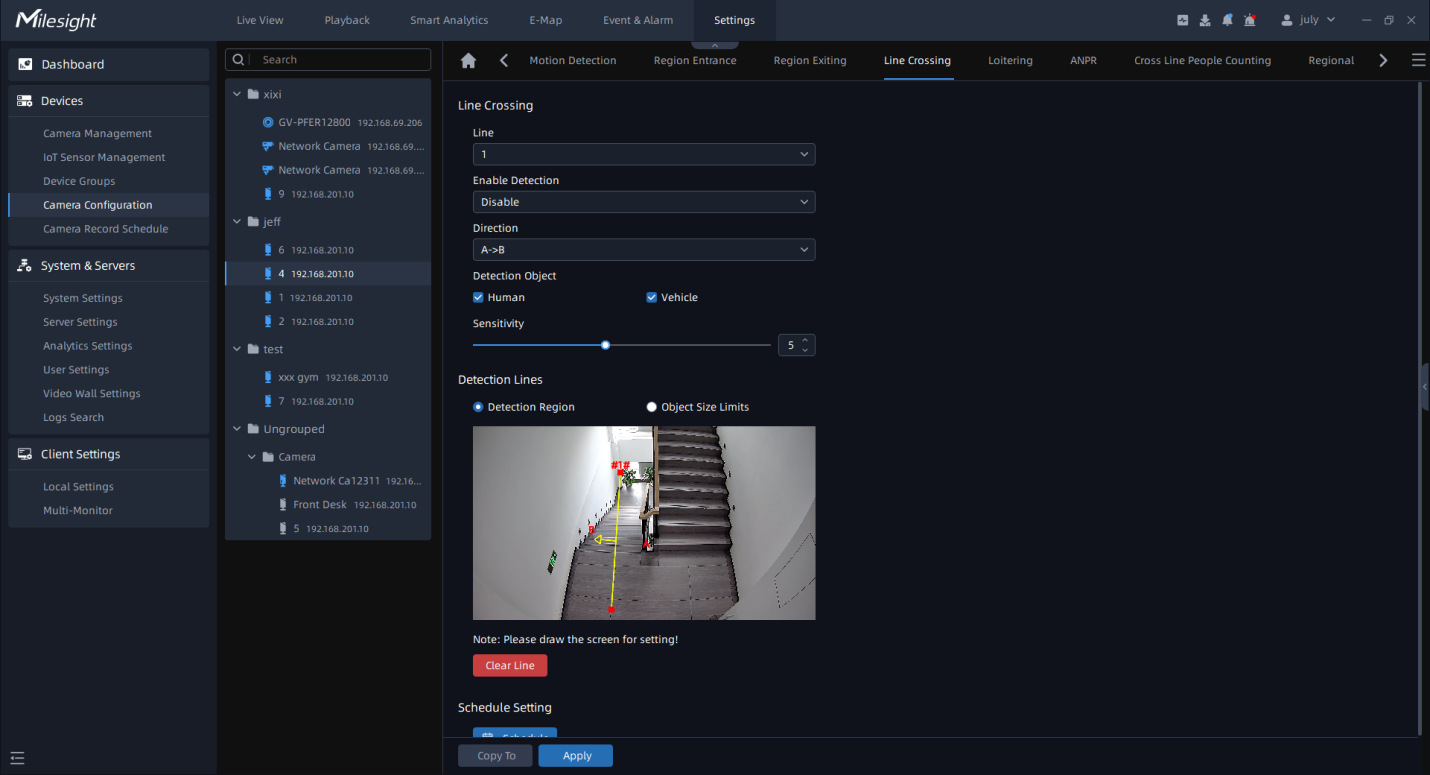The width and height of the screenshot is (1430, 775).
Task: Open the Playback tab in top menu
Action: 347,20
